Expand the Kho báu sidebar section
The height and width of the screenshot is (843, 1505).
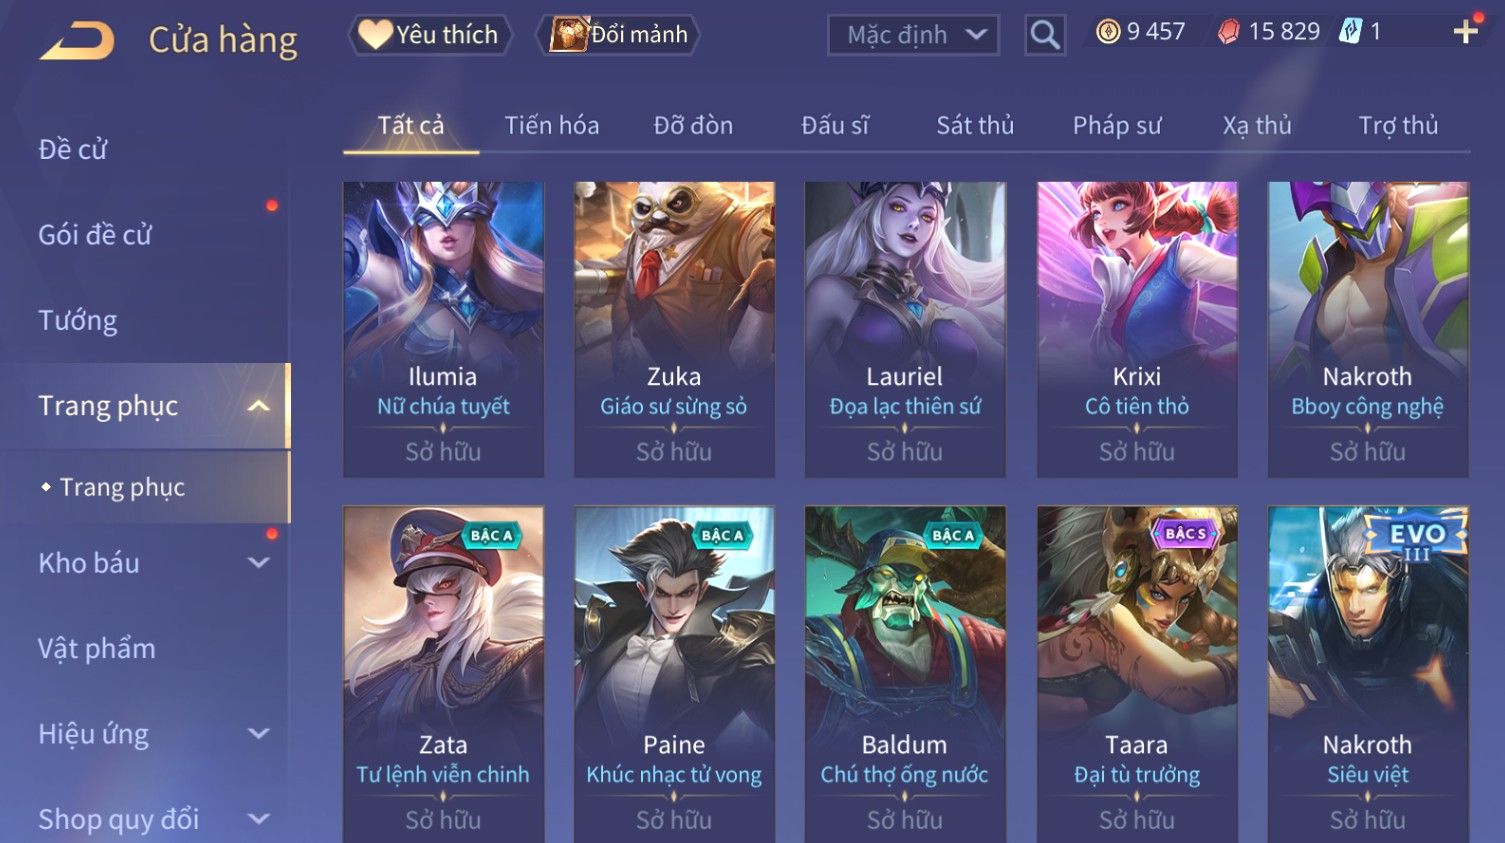click(258, 563)
